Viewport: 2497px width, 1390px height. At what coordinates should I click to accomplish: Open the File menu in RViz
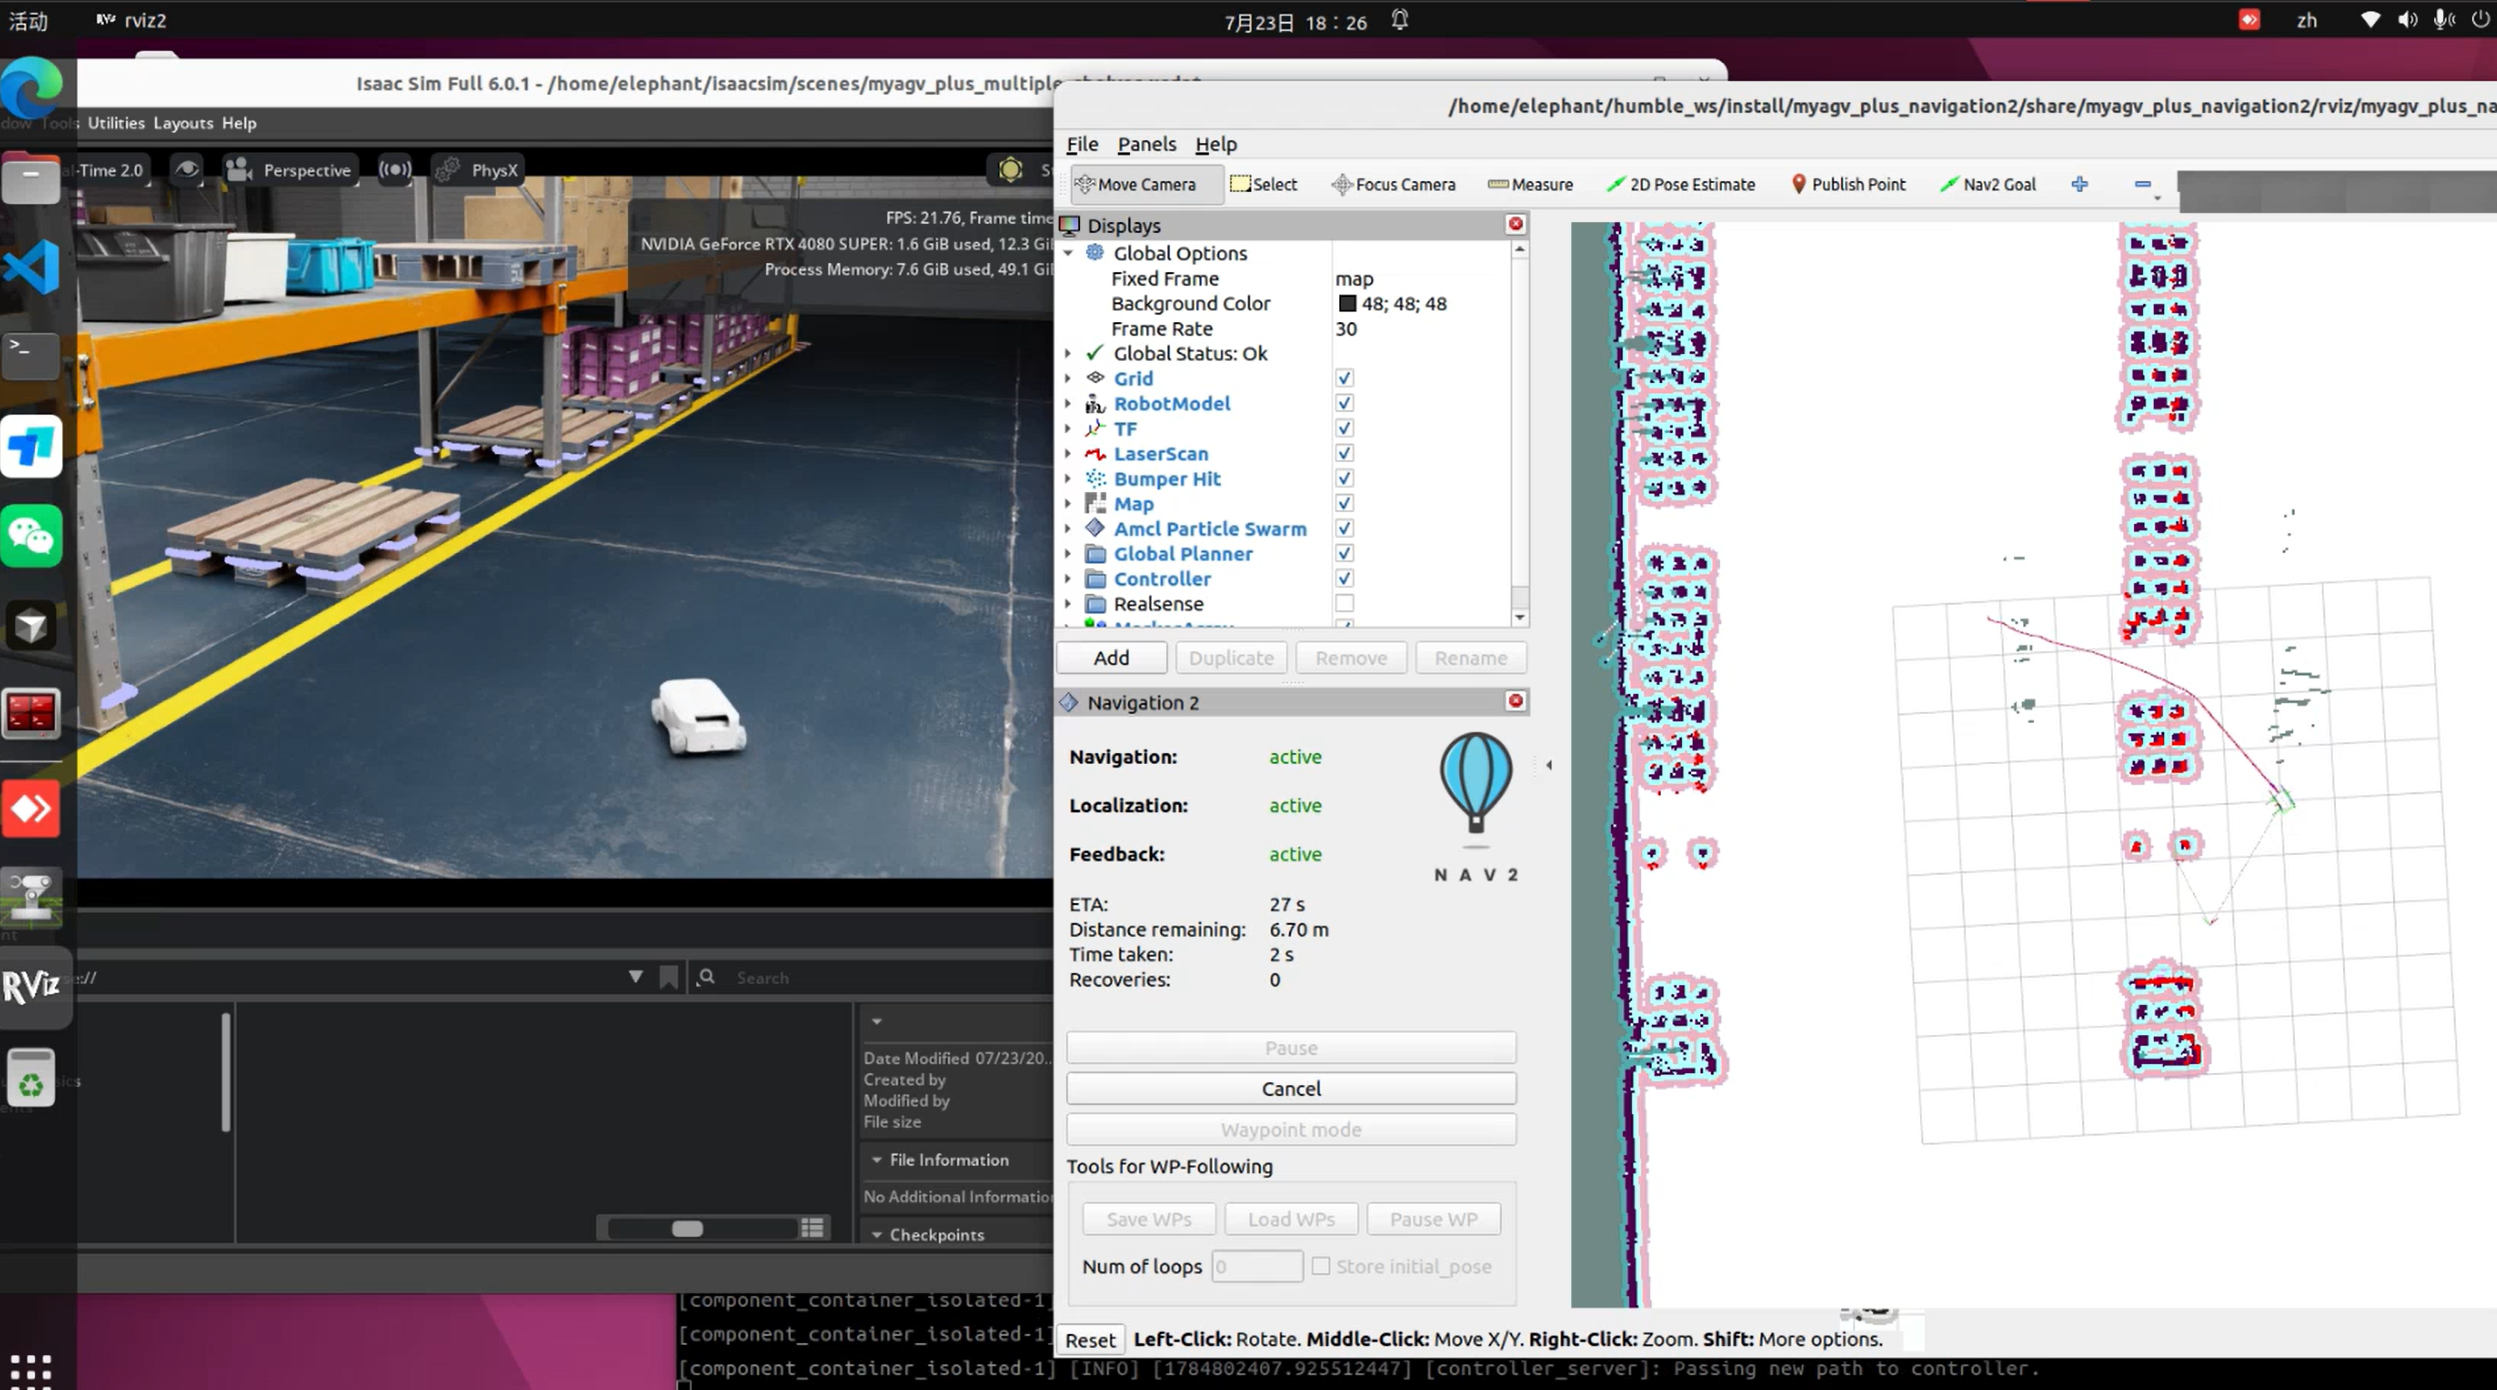click(1082, 144)
